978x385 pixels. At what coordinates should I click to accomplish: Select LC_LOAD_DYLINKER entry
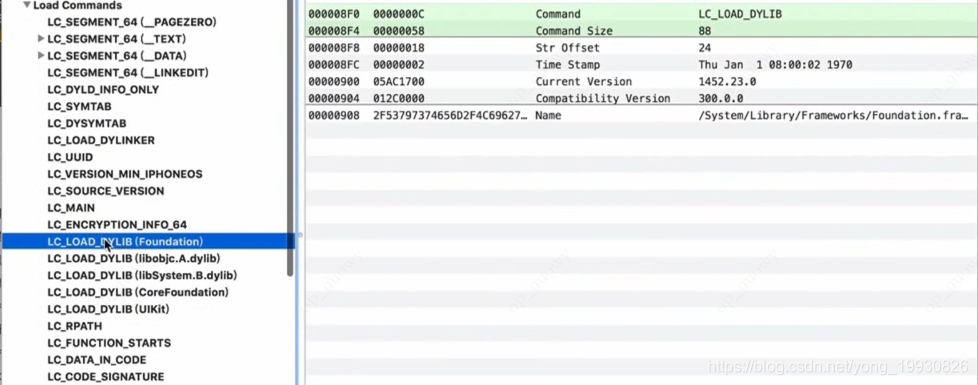[x=101, y=140]
